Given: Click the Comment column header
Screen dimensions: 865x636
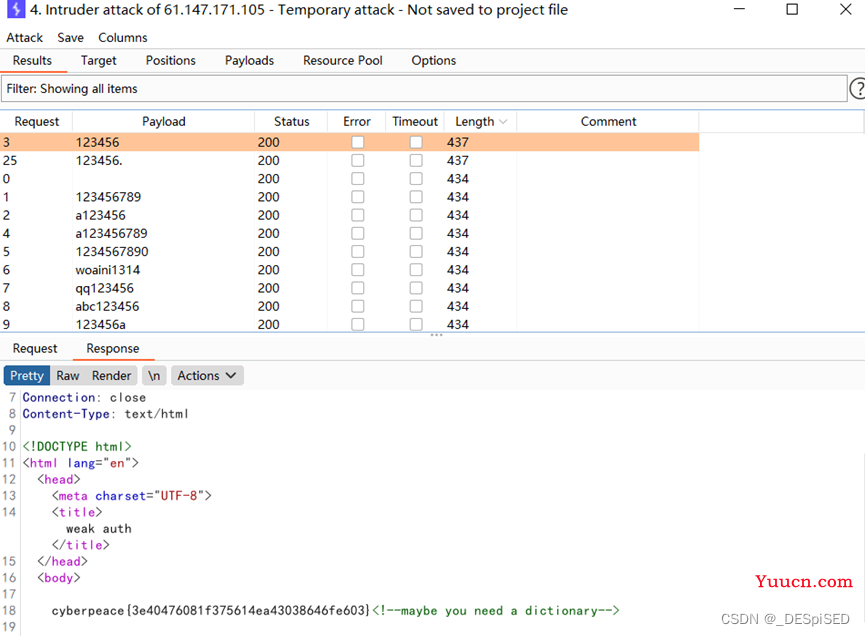Looking at the screenshot, I should 608,121.
